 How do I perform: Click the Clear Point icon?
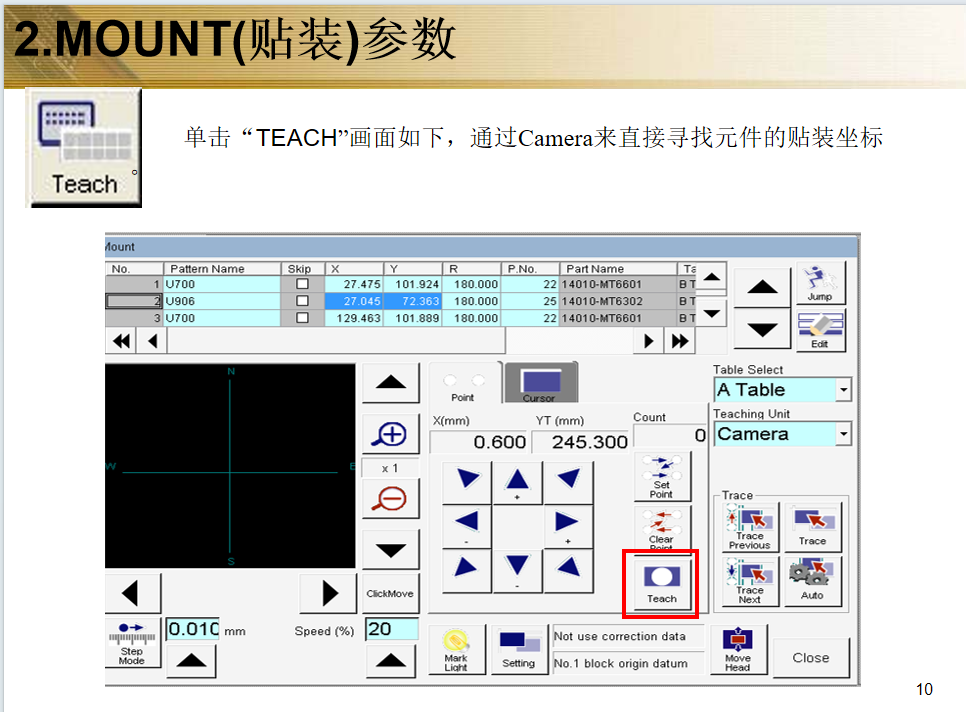661,529
